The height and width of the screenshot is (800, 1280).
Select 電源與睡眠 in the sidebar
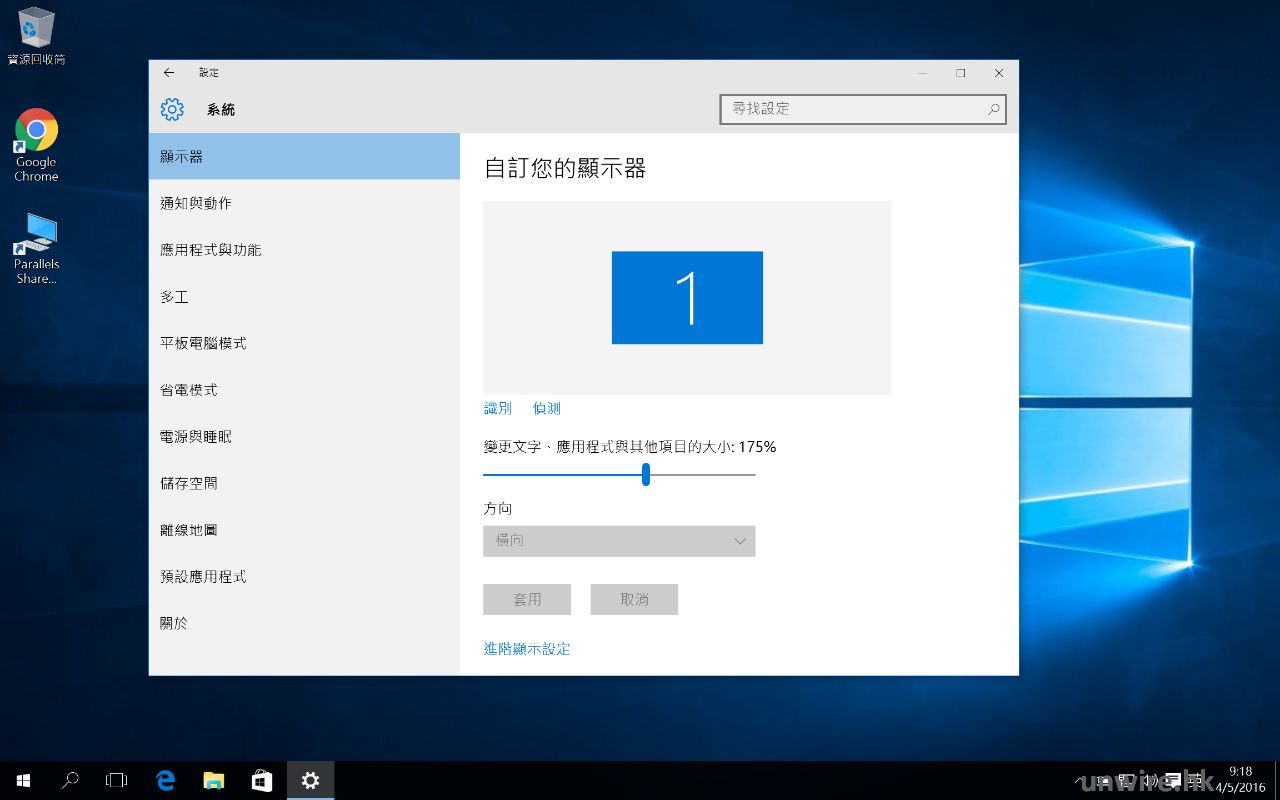(x=196, y=437)
